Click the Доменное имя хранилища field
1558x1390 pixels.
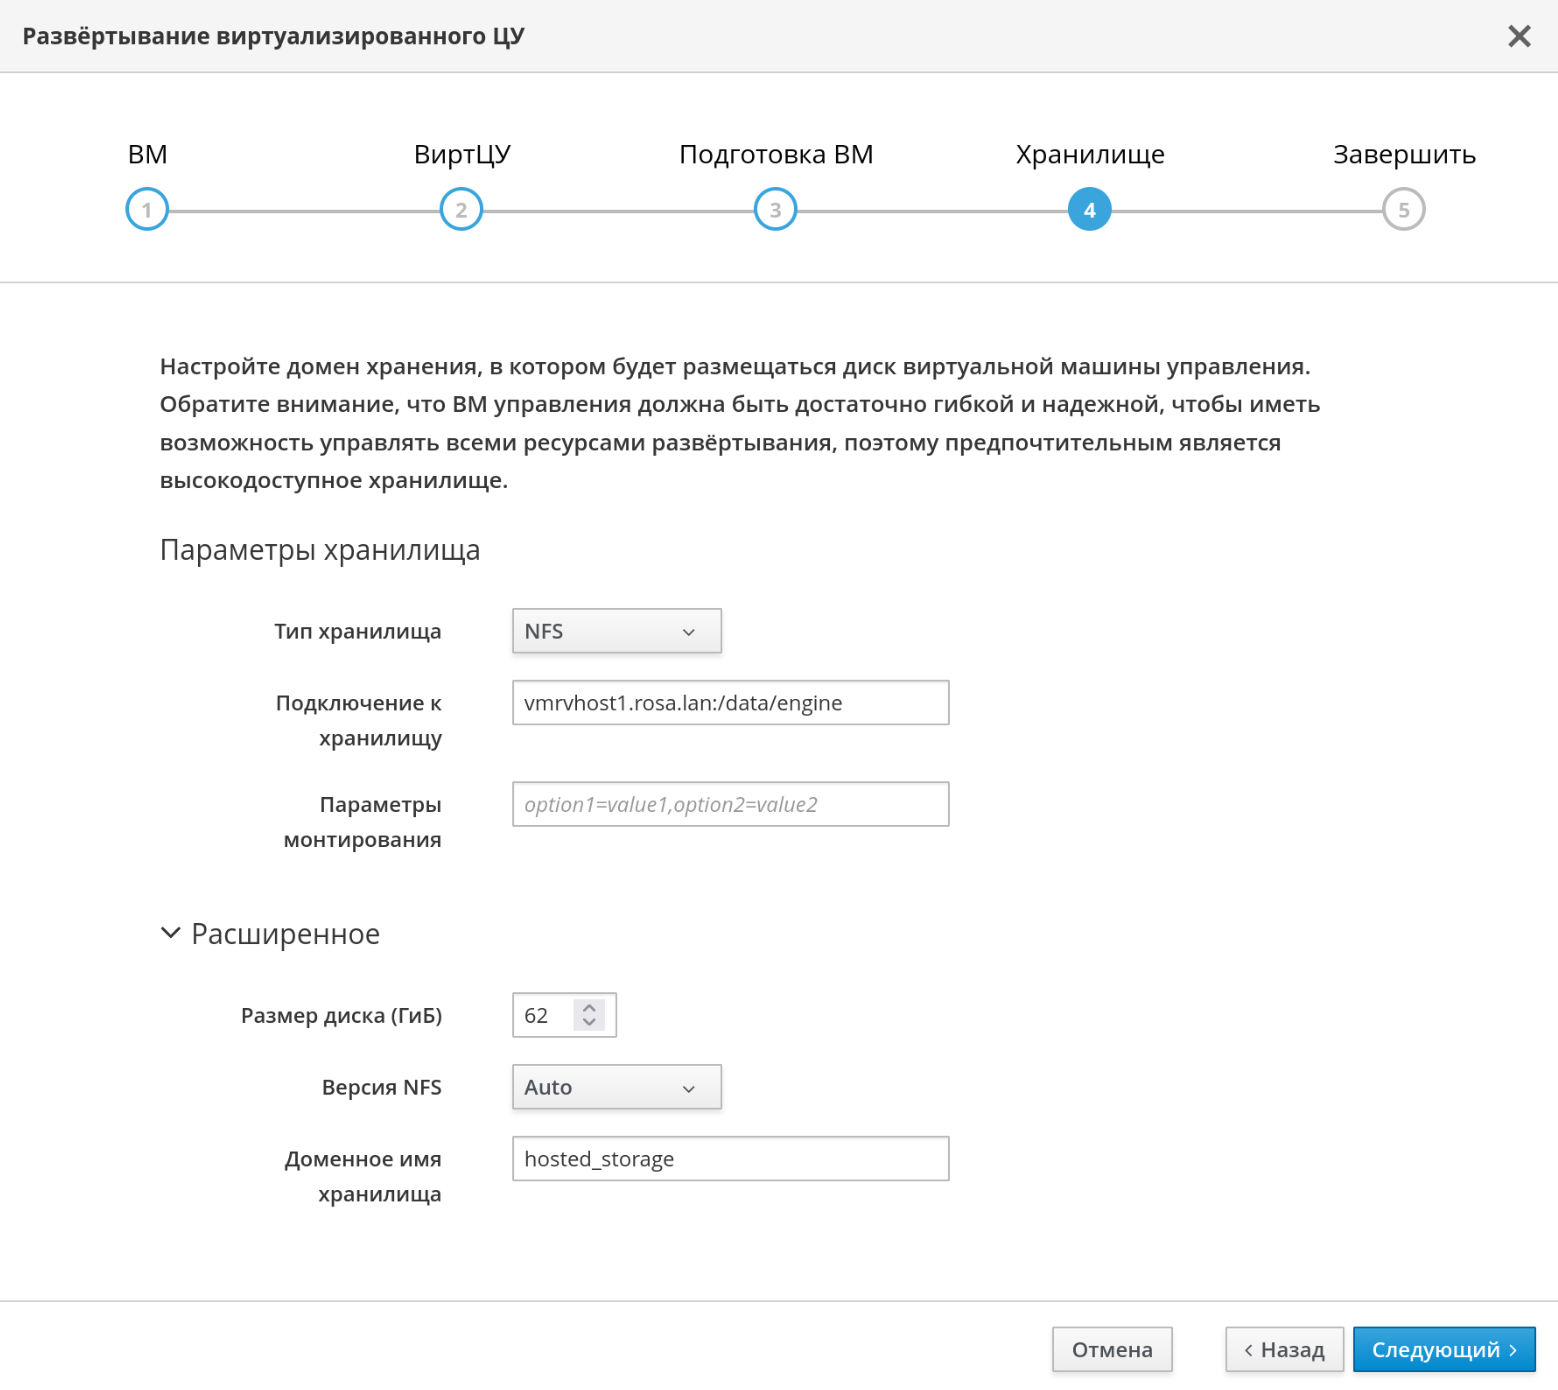click(x=730, y=1159)
